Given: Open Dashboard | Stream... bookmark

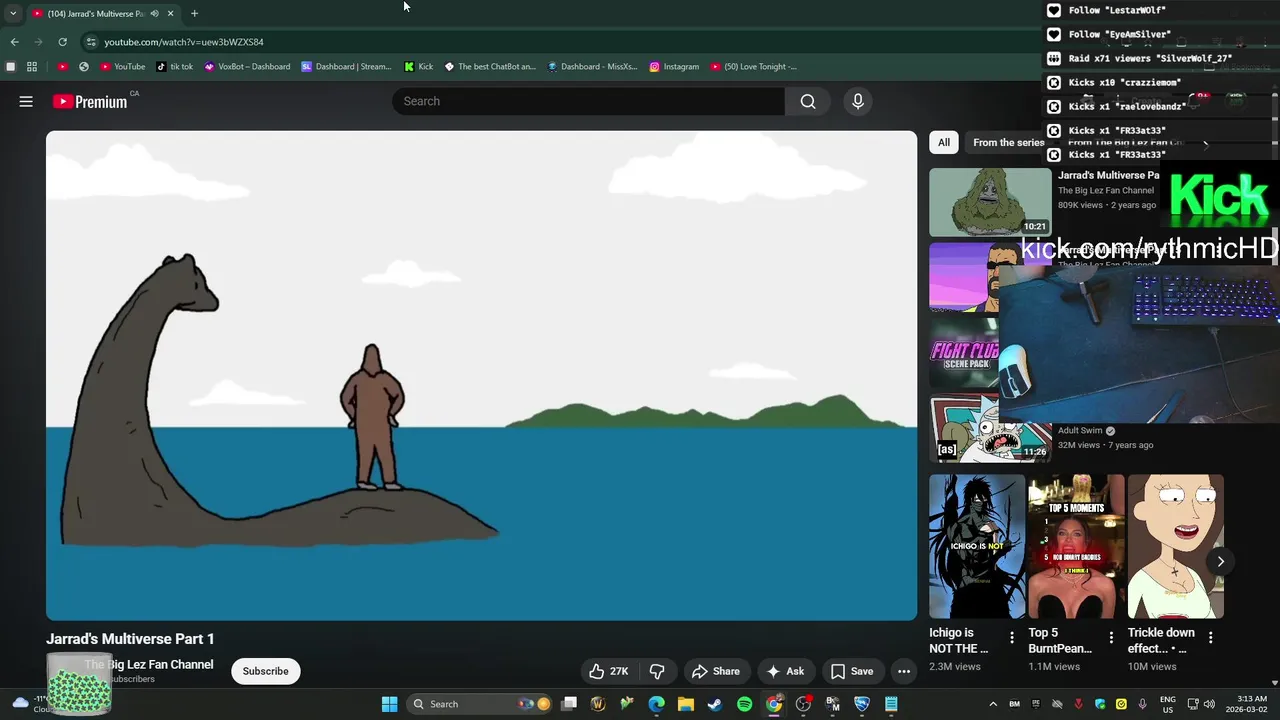Looking at the screenshot, I should click(x=346, y=67).
